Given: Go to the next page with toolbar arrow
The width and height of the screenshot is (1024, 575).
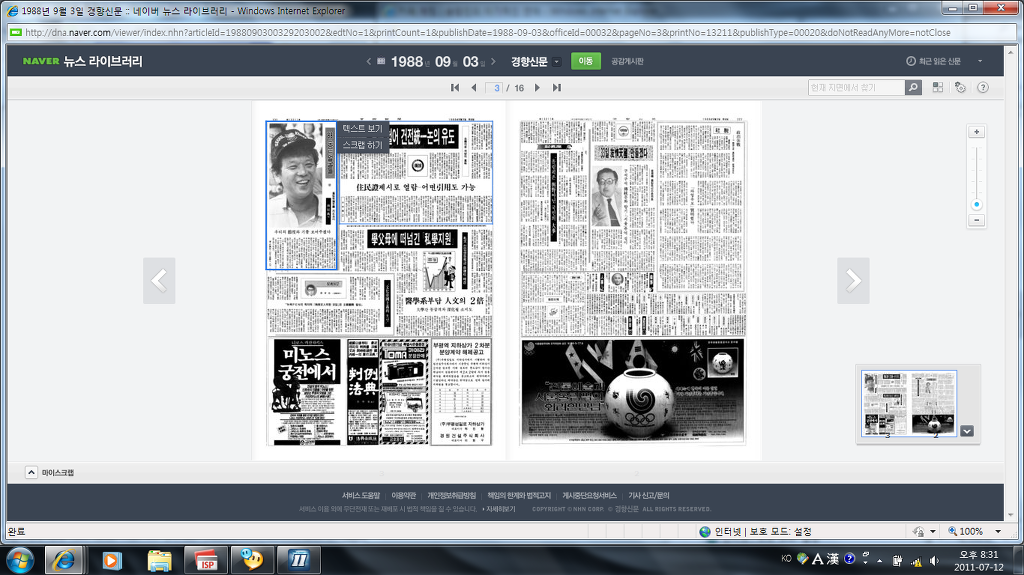Looking at the screenshot, I should 537,88.
